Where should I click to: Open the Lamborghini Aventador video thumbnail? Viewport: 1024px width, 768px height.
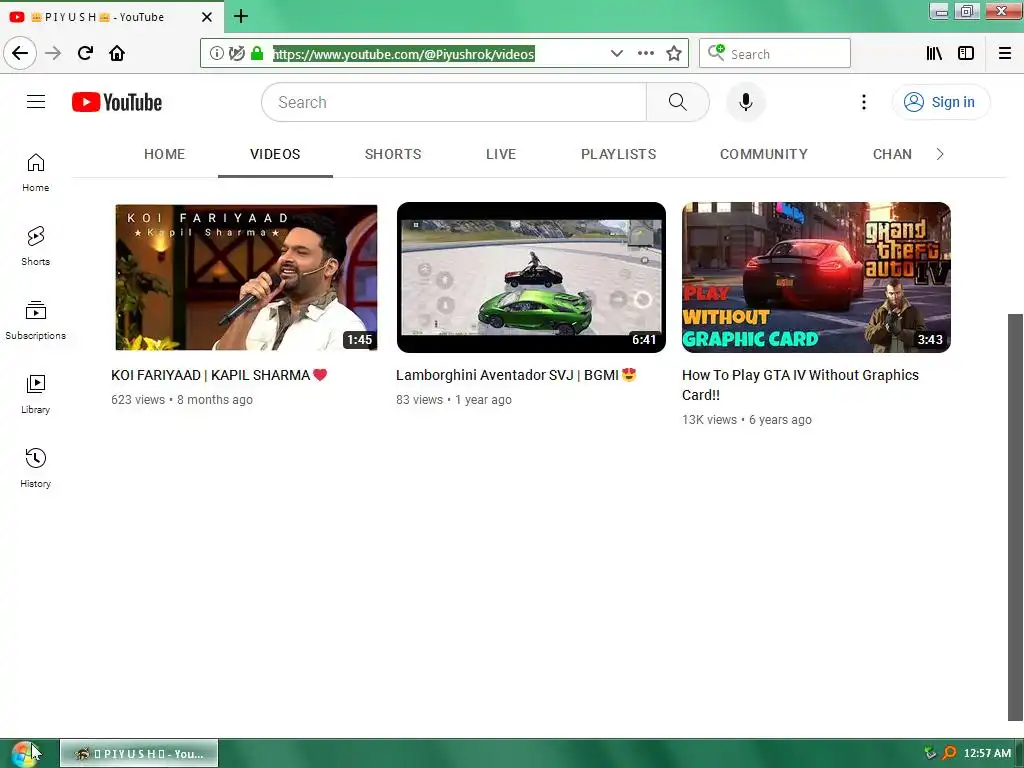coord(531,278)
